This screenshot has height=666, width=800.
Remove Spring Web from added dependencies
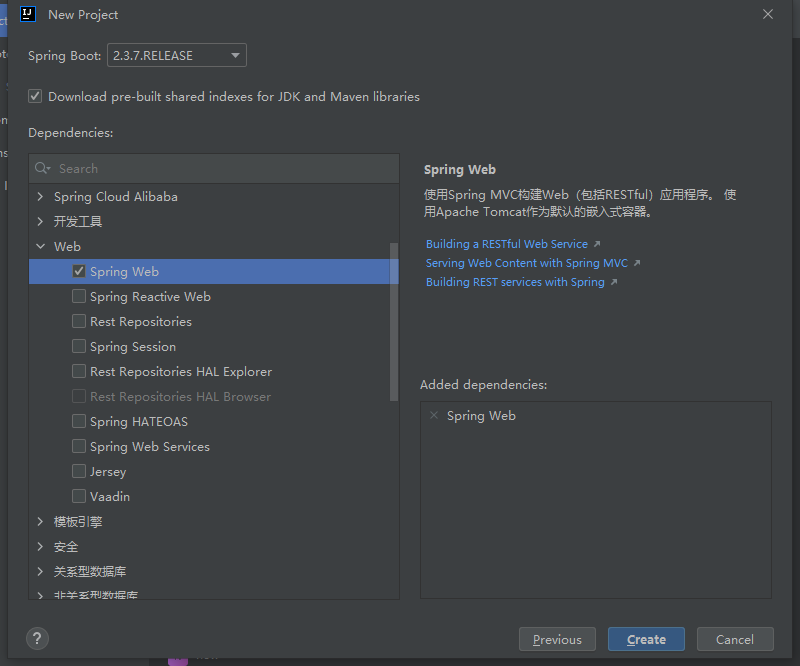(434, 415)
